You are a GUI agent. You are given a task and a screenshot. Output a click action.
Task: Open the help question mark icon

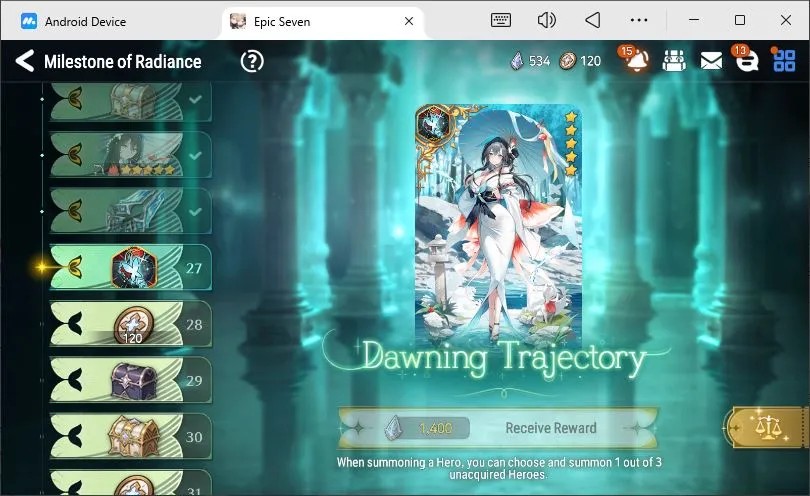tap(252, 61)
